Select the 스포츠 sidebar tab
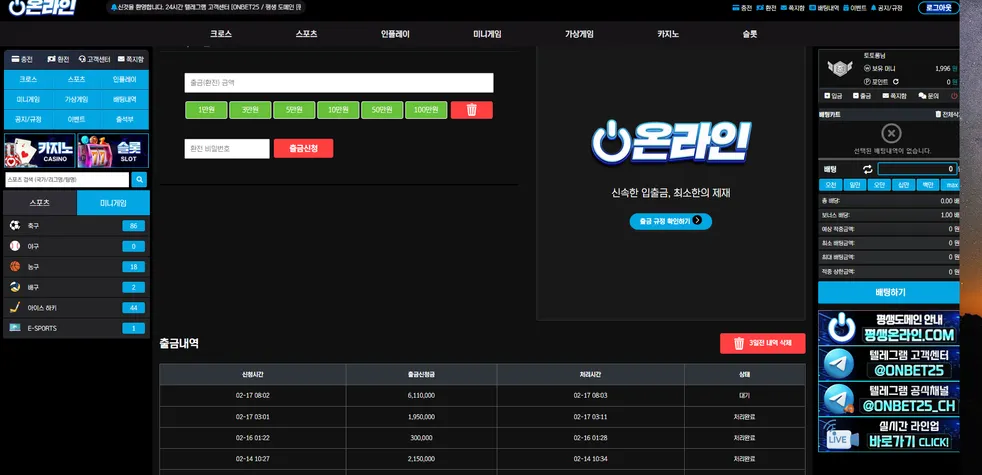 pyautogui.click(x=40, y=203)
